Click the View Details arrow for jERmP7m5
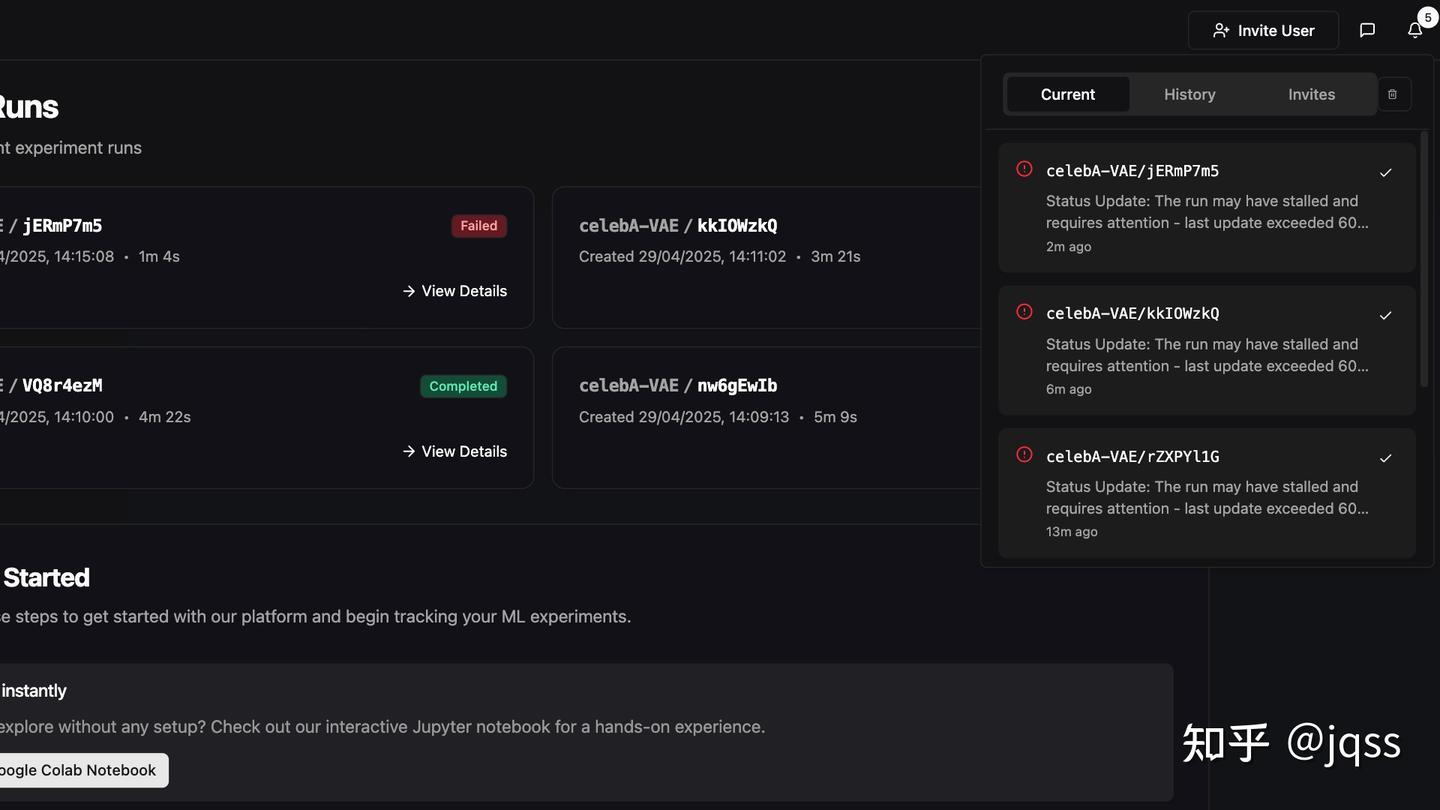 click(453, 290)
